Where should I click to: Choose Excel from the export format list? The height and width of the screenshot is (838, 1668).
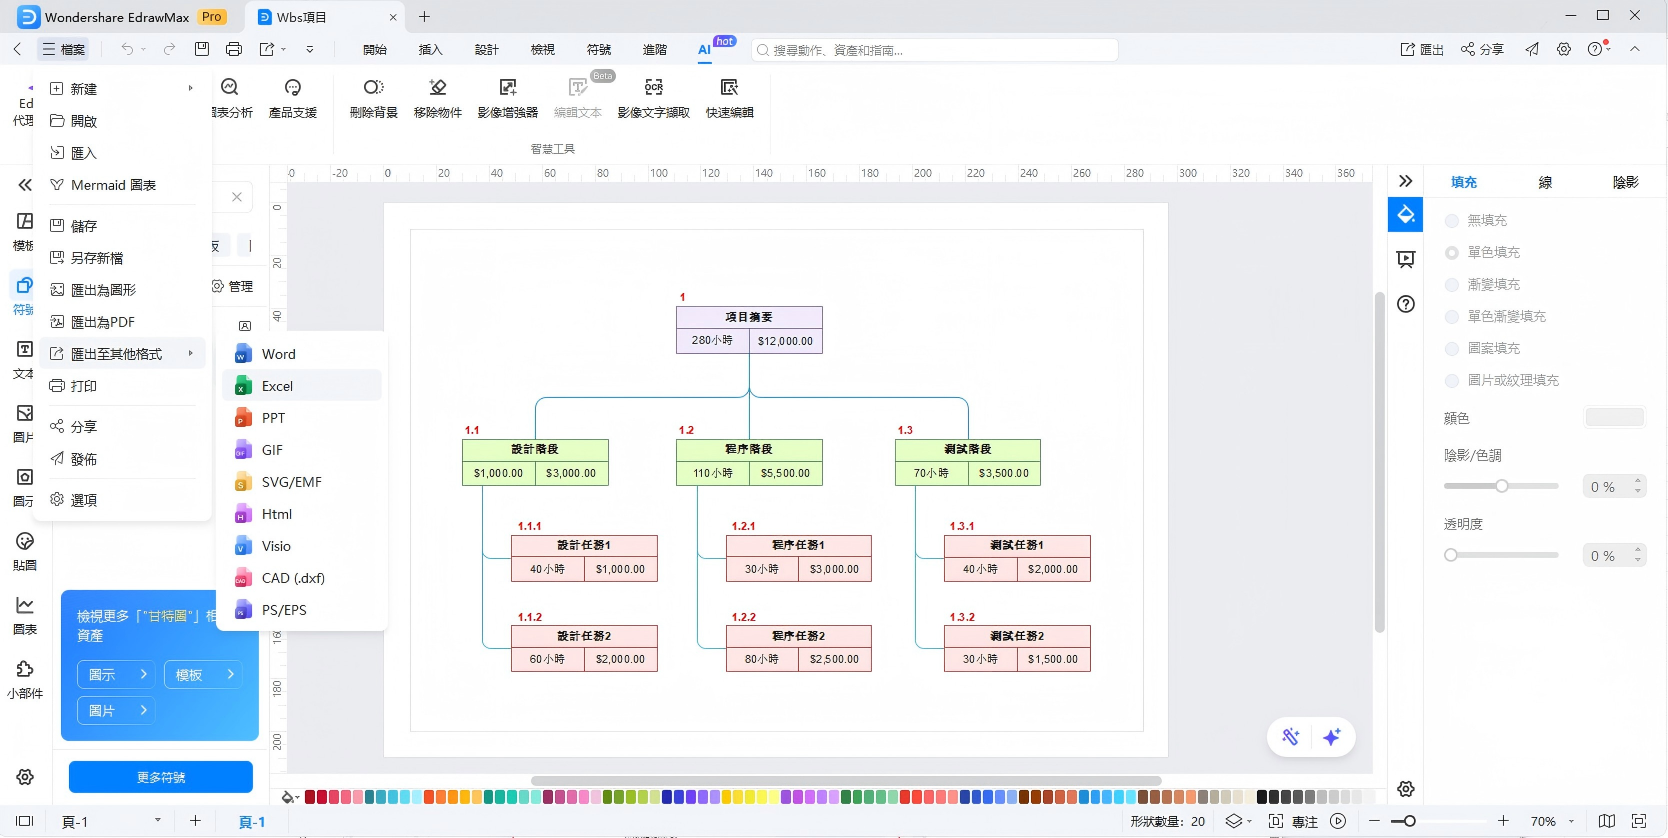click(x=277, y=386)
